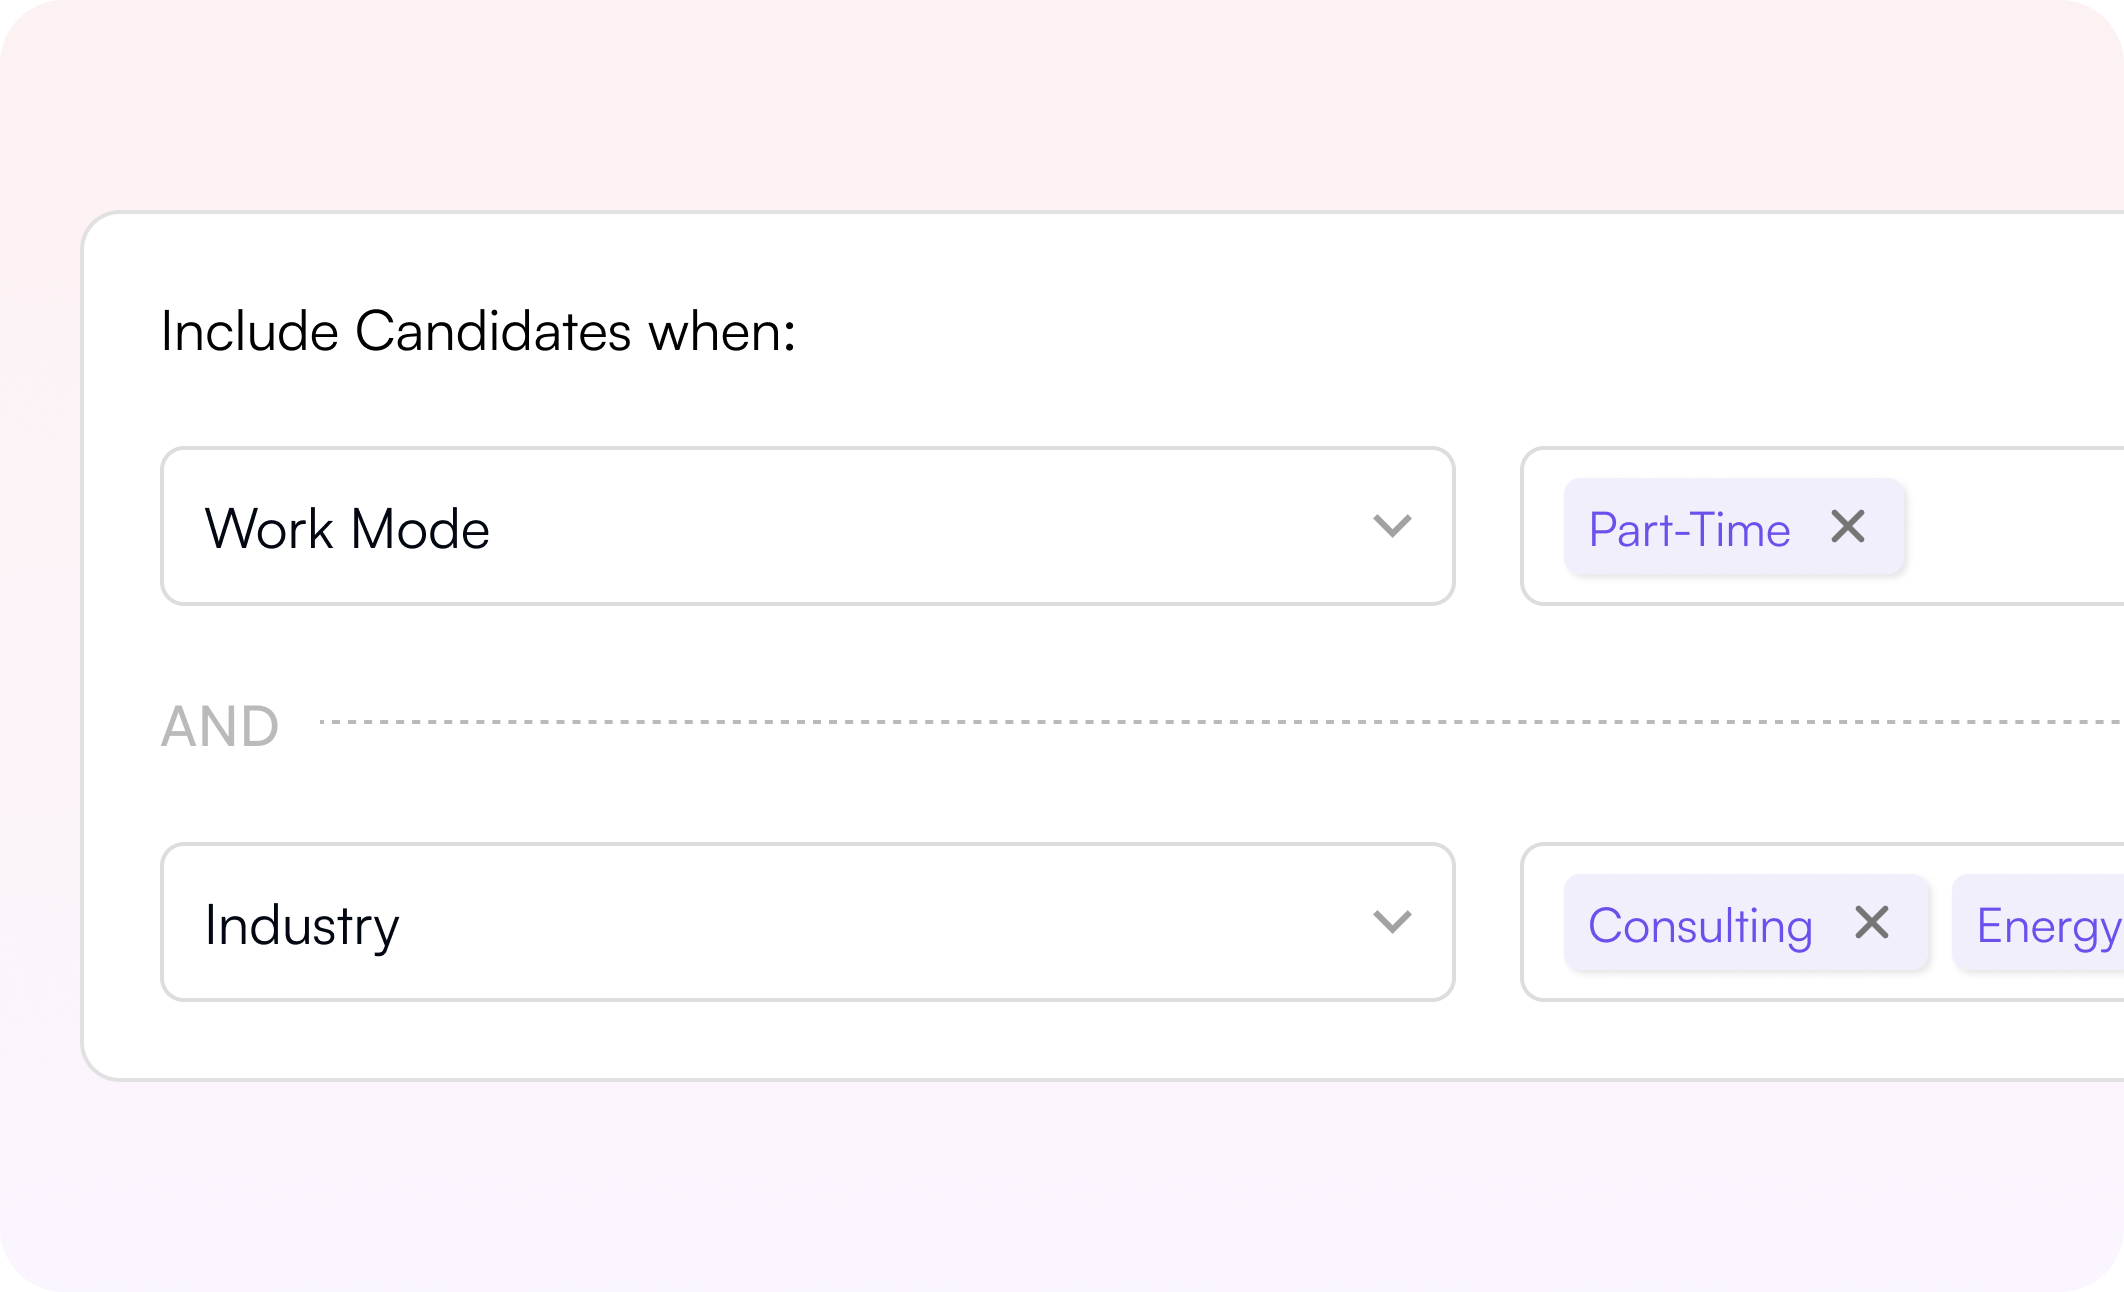
Task: Select the Energy chip
Action: 2046,925
